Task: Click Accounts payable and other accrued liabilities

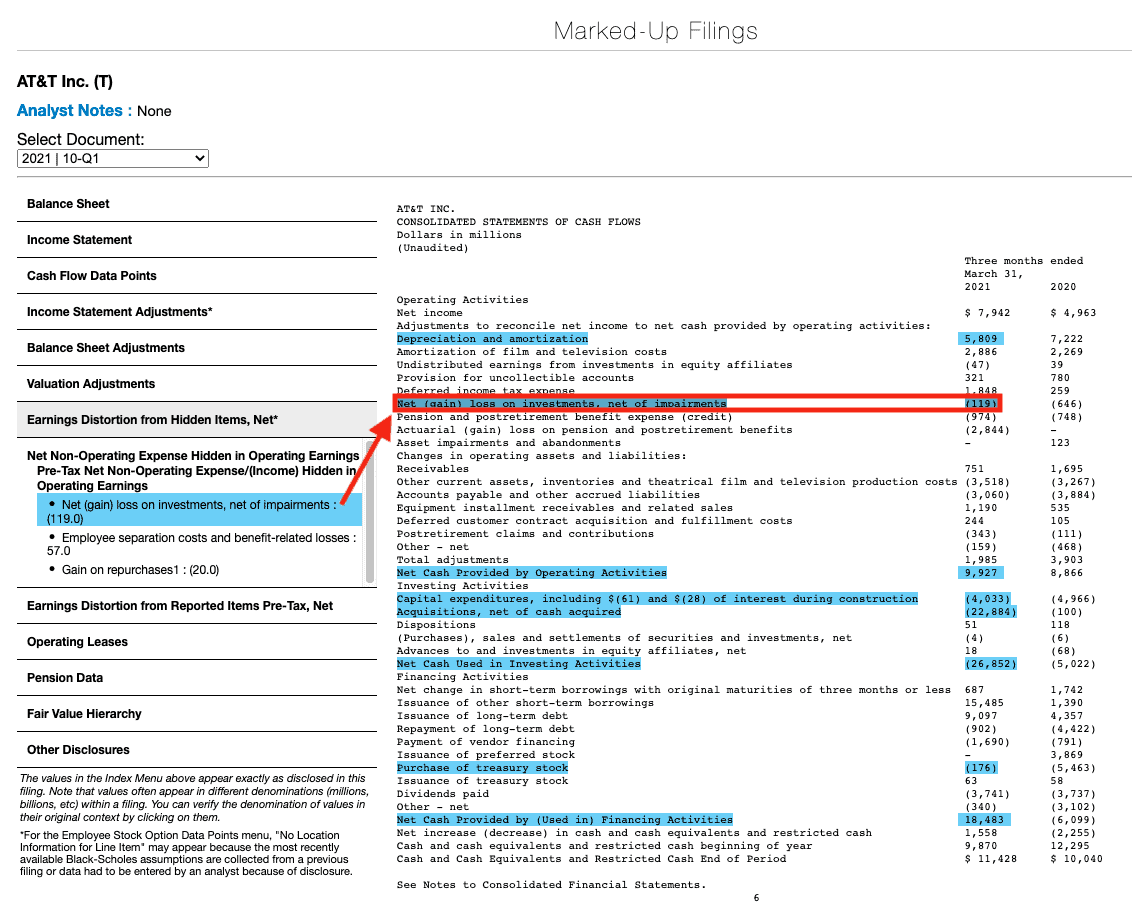Action: 548,494
